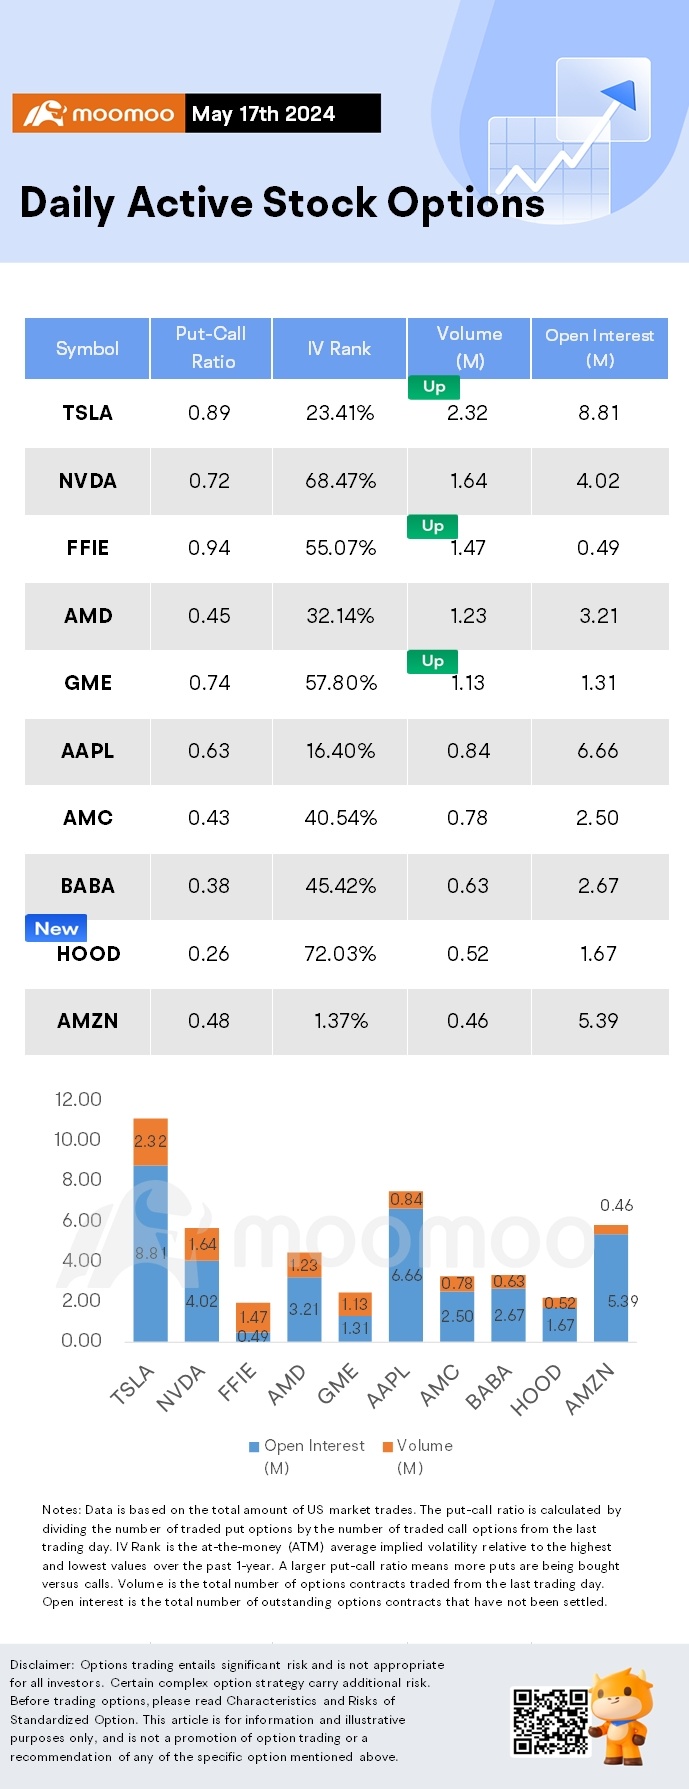Click the moomoo logo badge
The height and width of the screenshot is (1789, 689).
coord(99,113)
